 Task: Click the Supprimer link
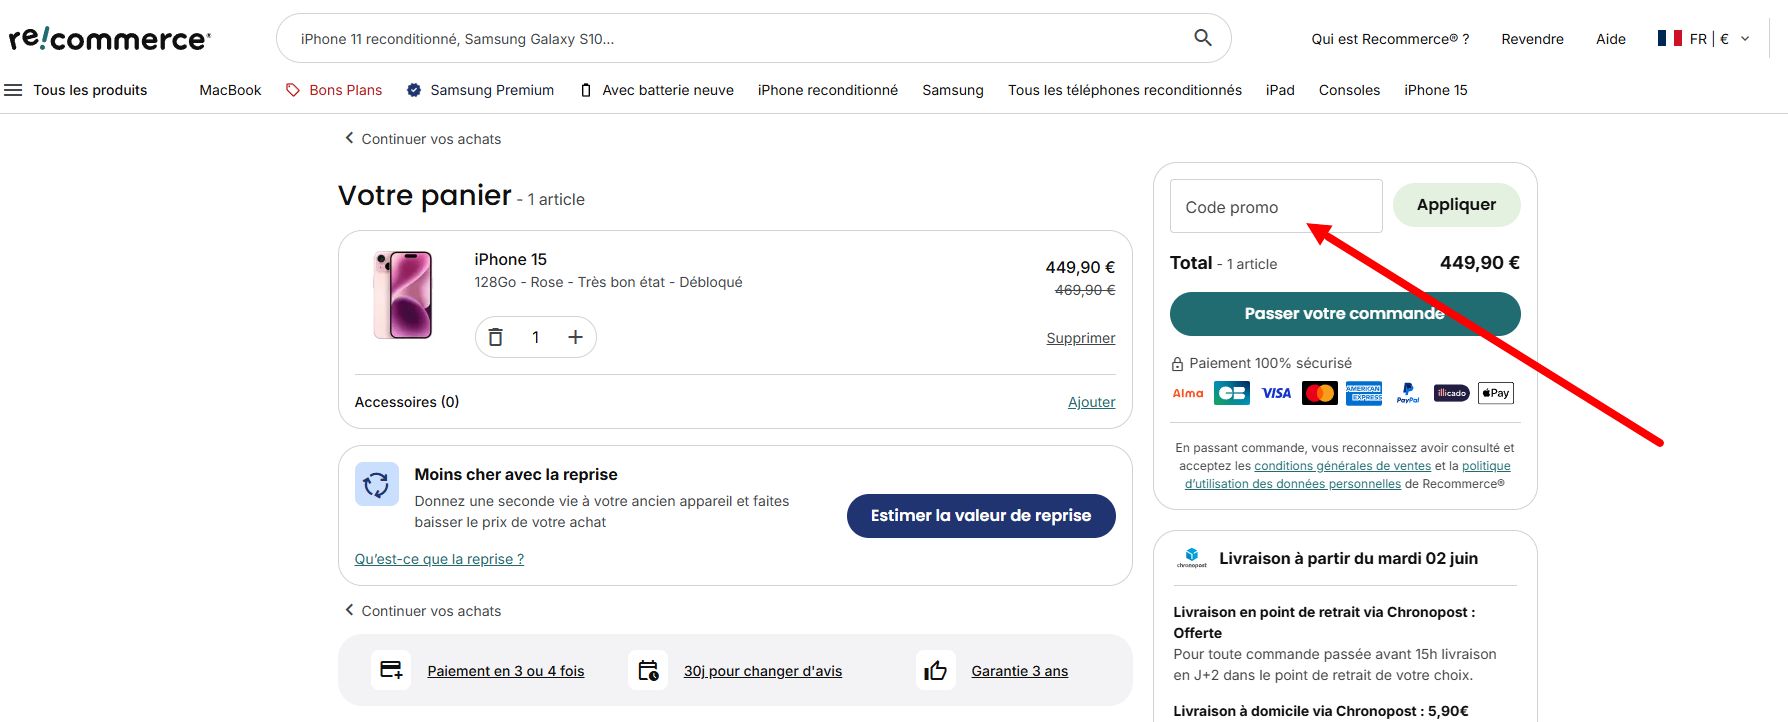(x=1081, y=338)
